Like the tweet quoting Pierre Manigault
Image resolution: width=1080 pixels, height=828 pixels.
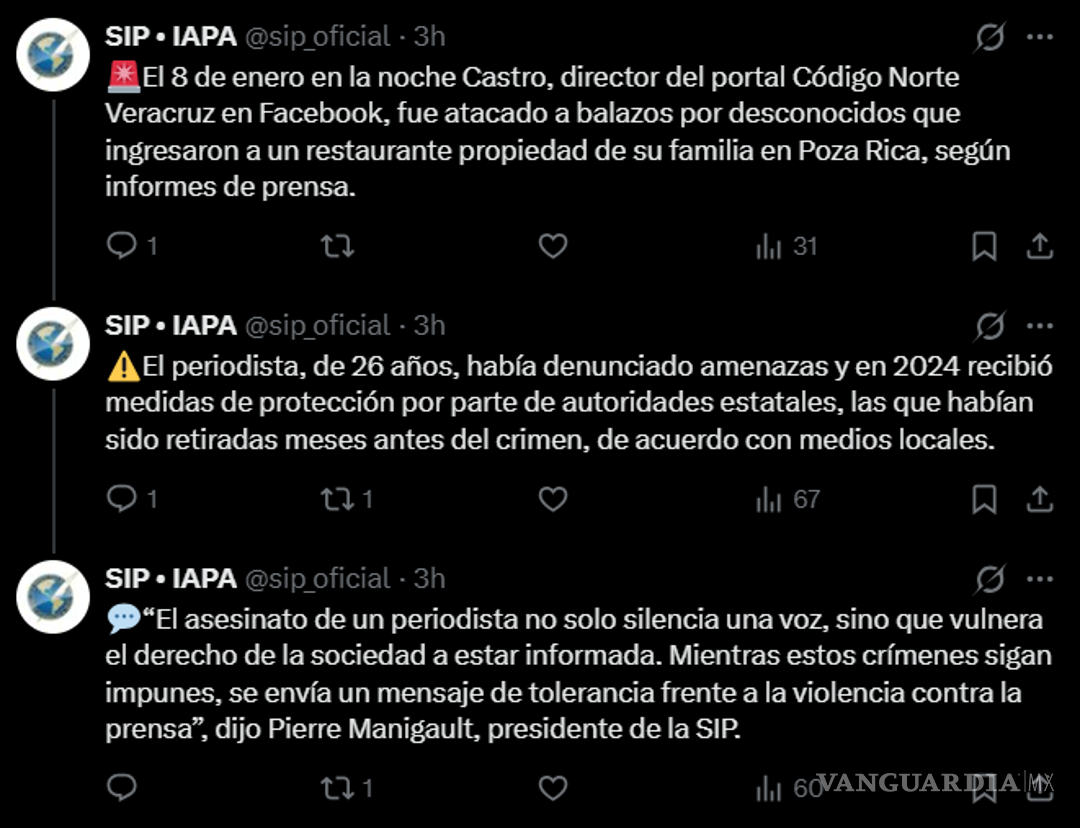pos(551,790)
